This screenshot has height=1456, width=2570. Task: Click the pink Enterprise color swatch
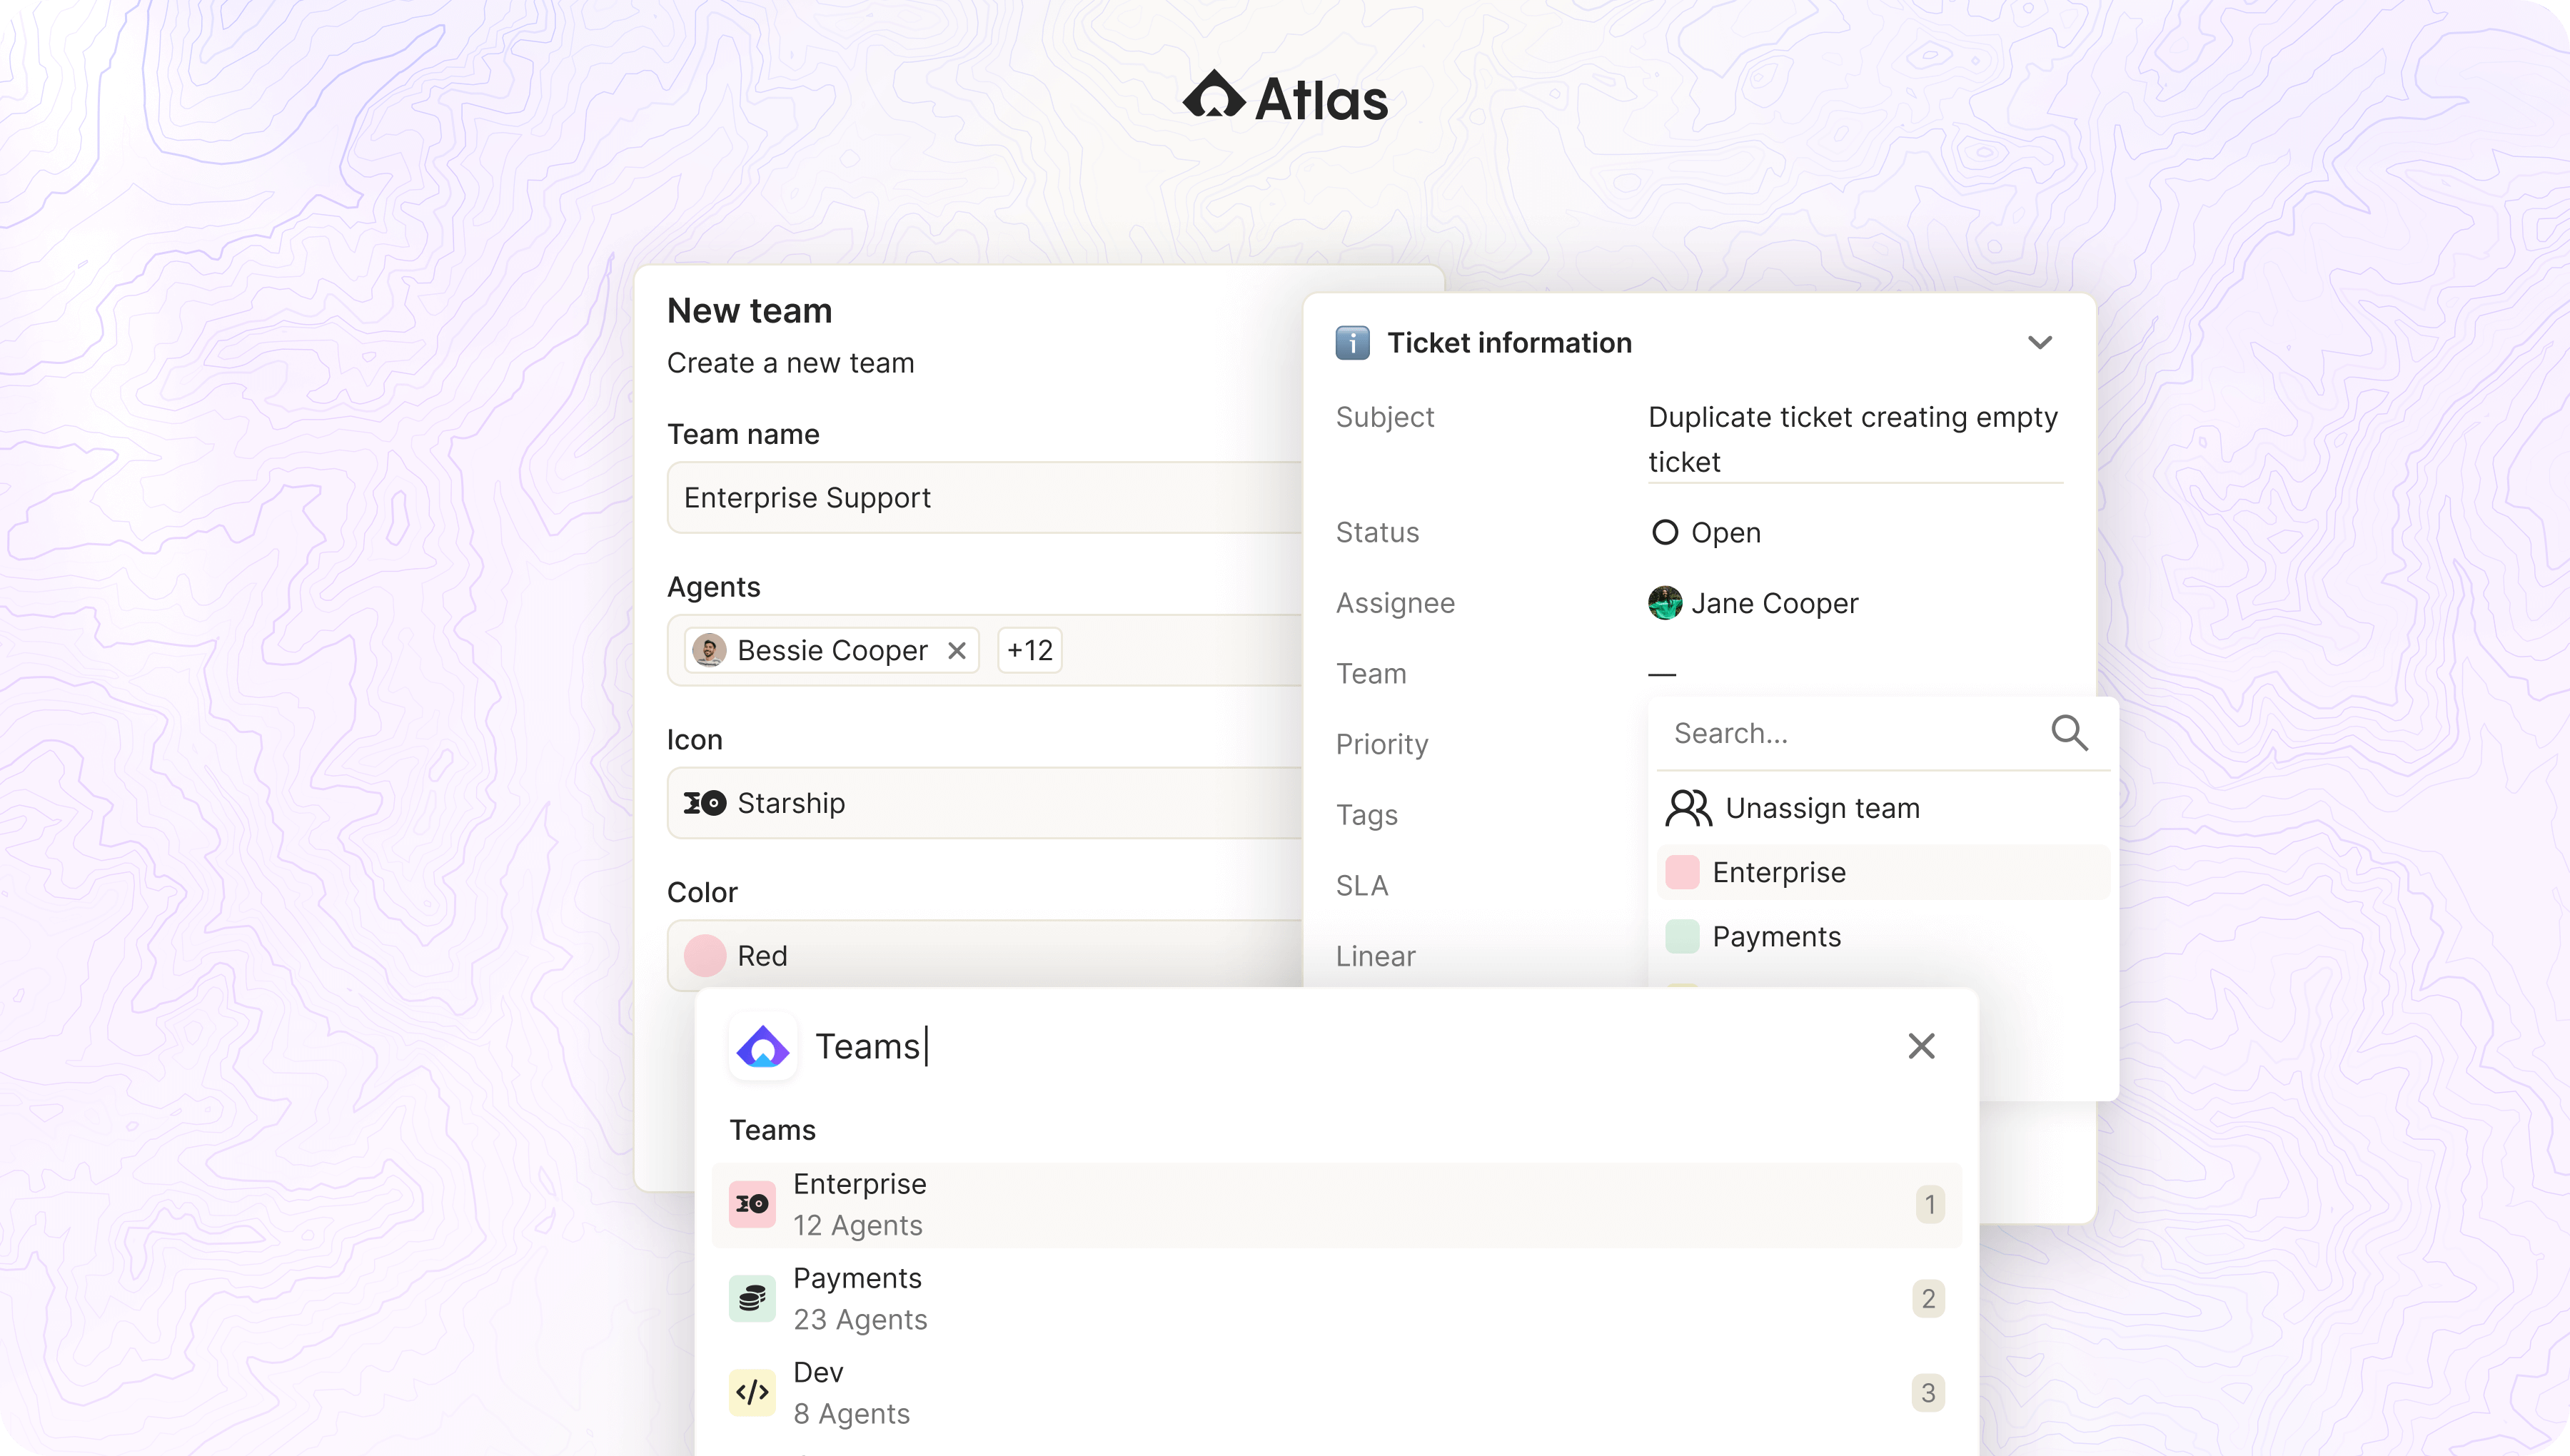pos(1682,872)
